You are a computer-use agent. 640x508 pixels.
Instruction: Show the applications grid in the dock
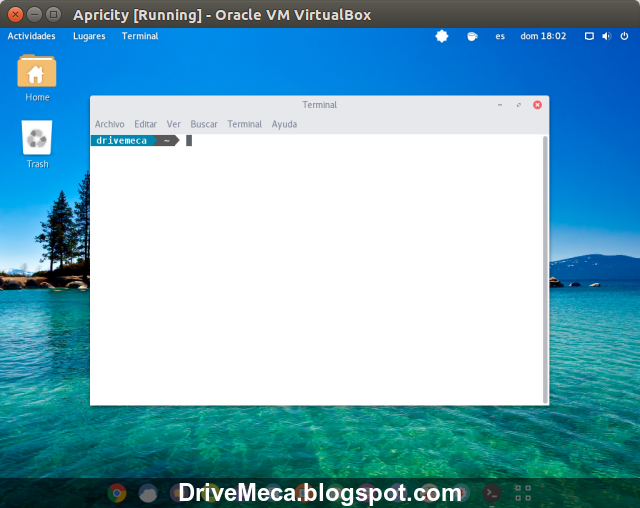point(523,493)
